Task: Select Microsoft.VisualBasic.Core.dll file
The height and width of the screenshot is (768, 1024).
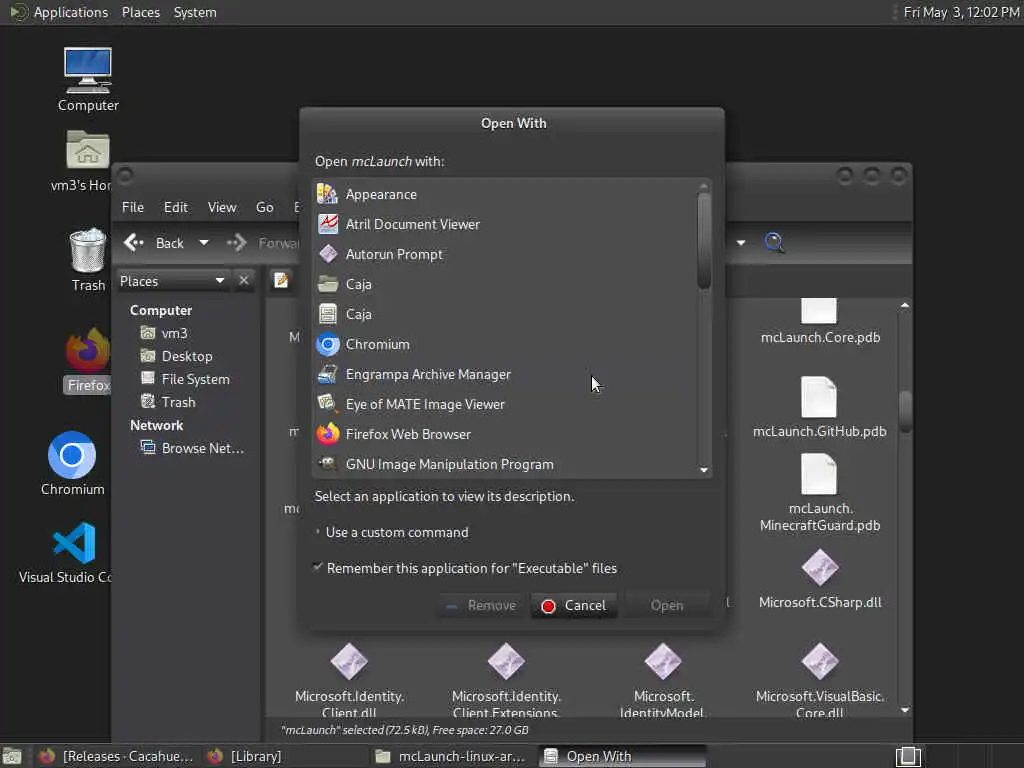Action: (x=820, y=680)
